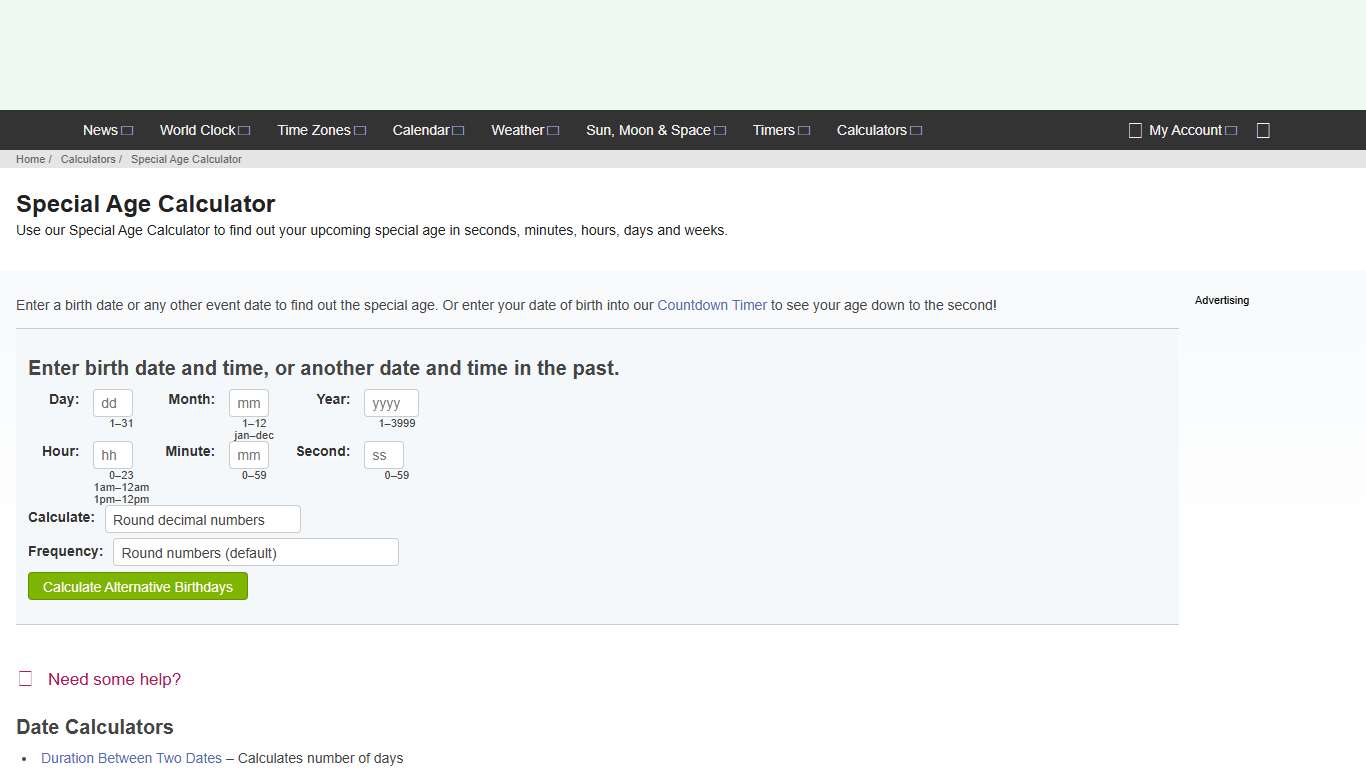Click the Need some help link
The height and width of the screenshot is (768, 1366).
click(x=113, y=679)
